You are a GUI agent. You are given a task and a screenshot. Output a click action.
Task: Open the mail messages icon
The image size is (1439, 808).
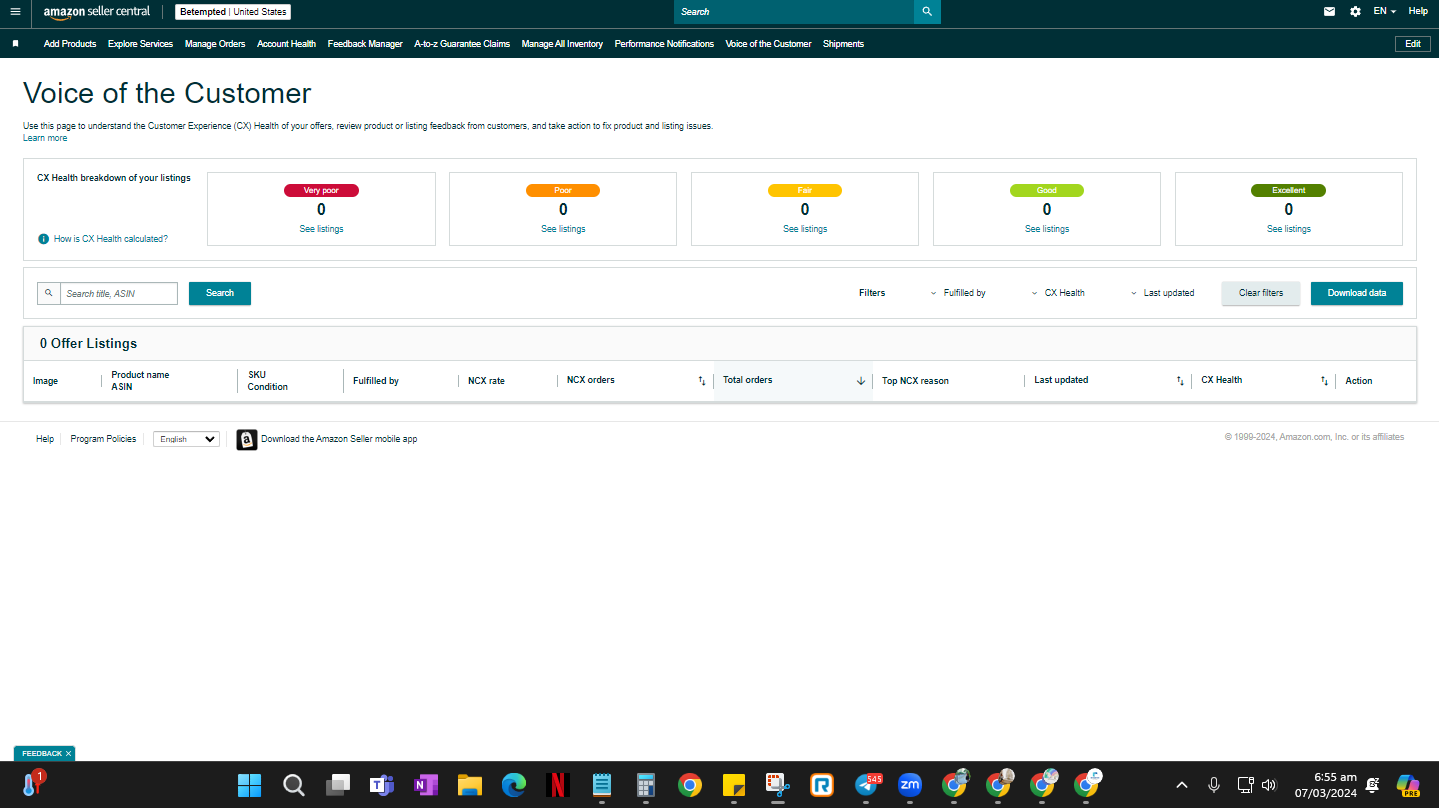click(1329, 11)
